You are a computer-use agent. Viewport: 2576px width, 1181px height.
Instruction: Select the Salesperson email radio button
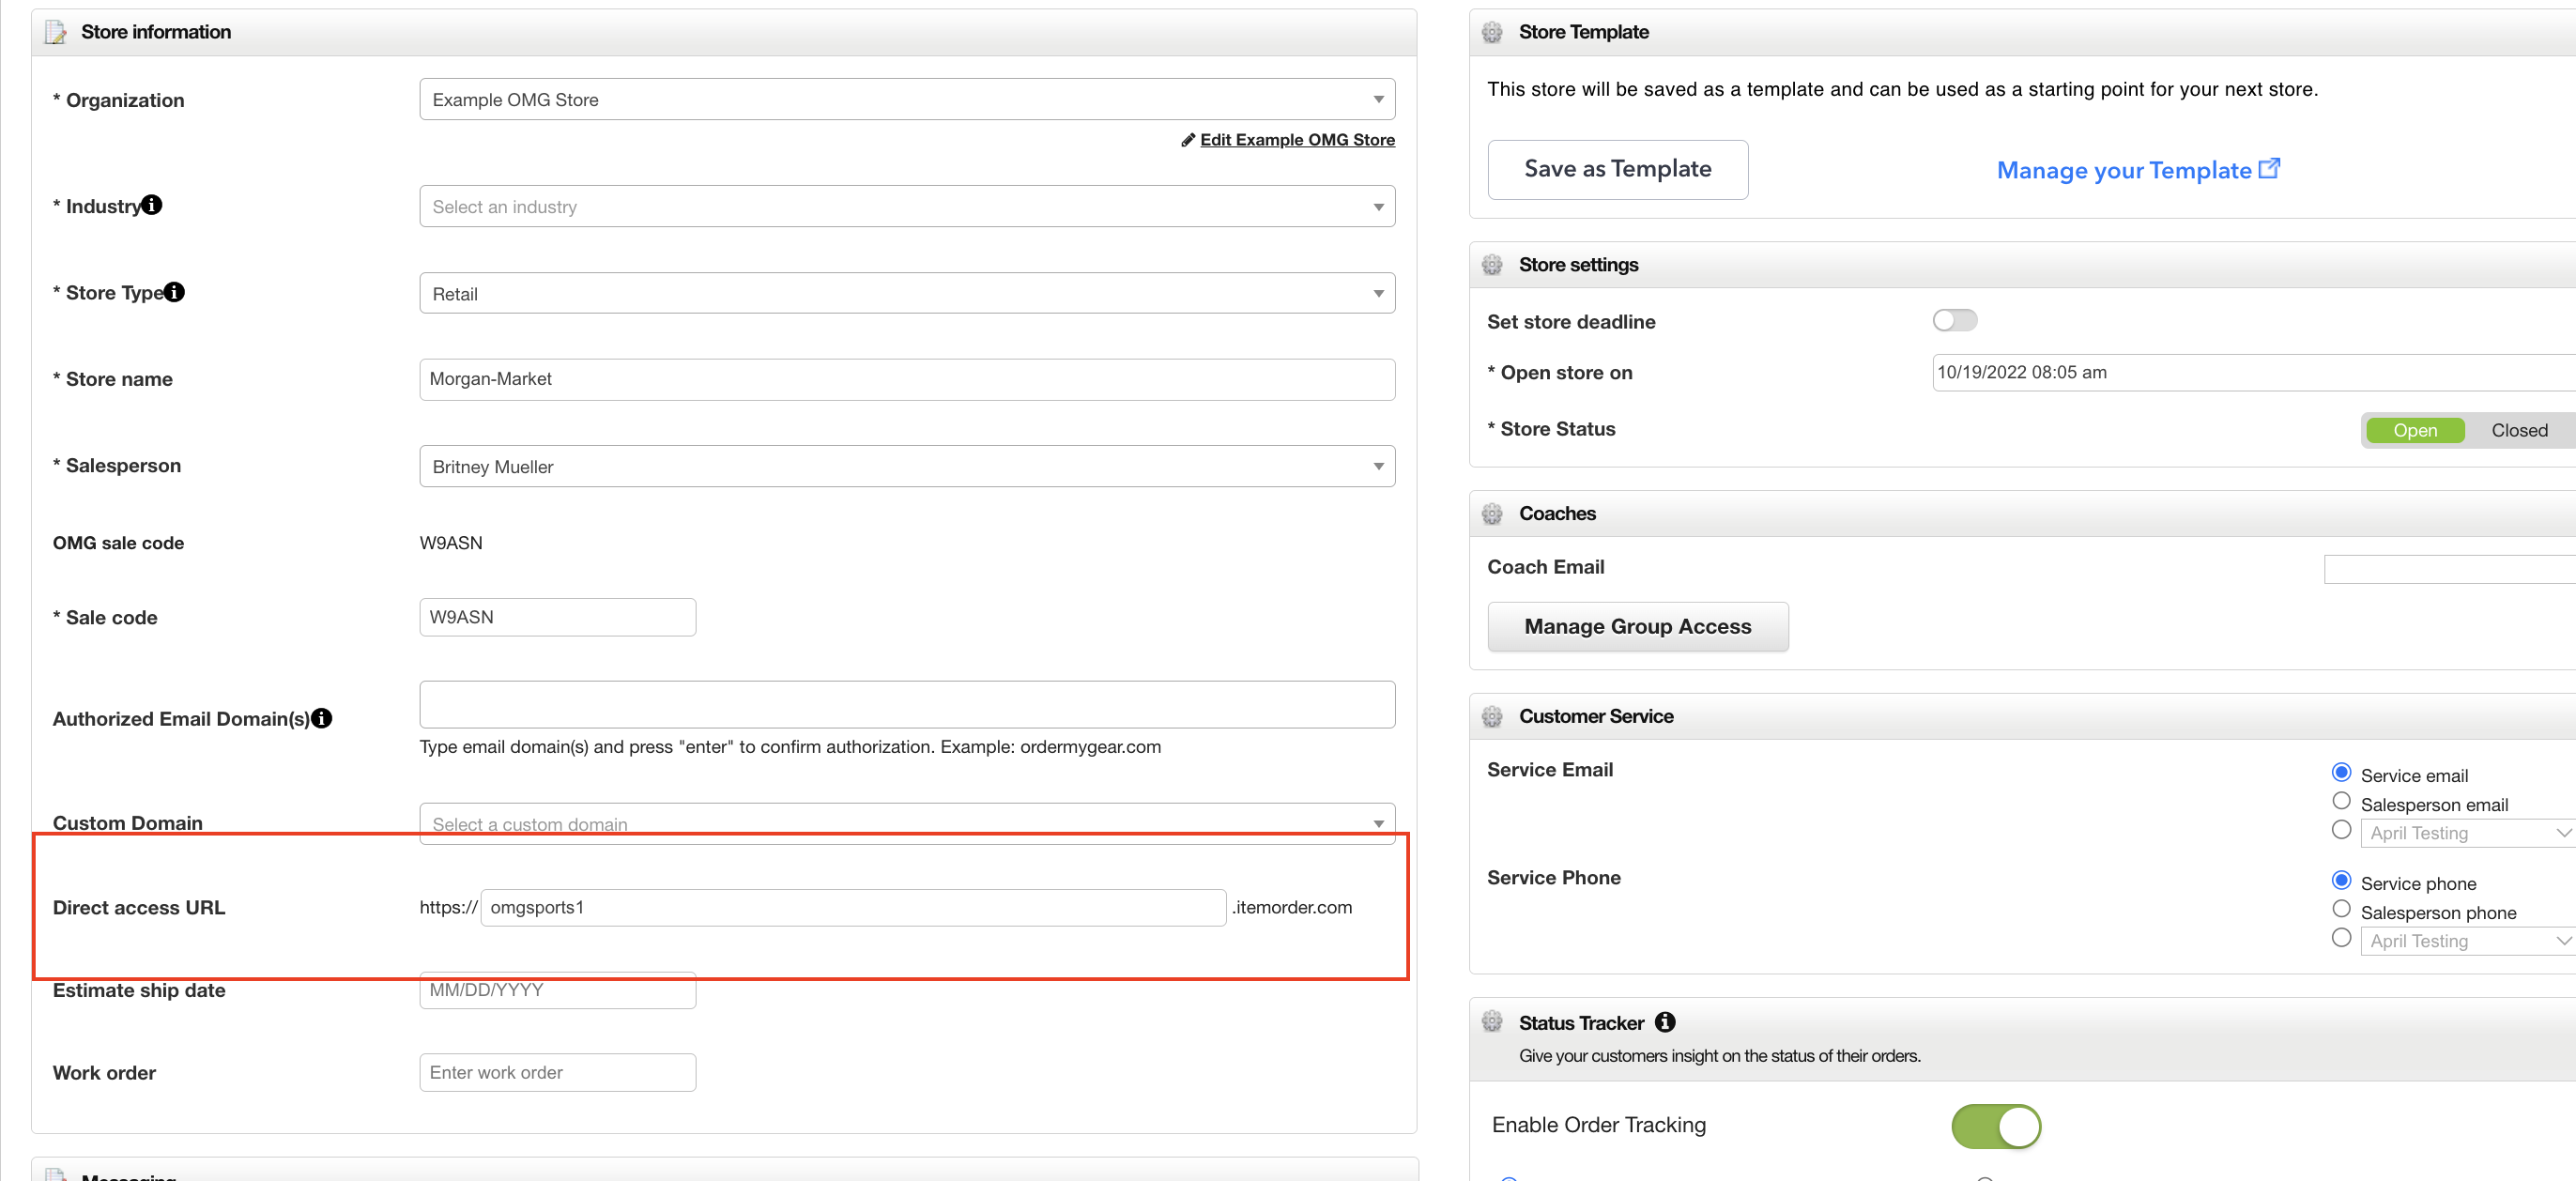[x=2341, y=801]
